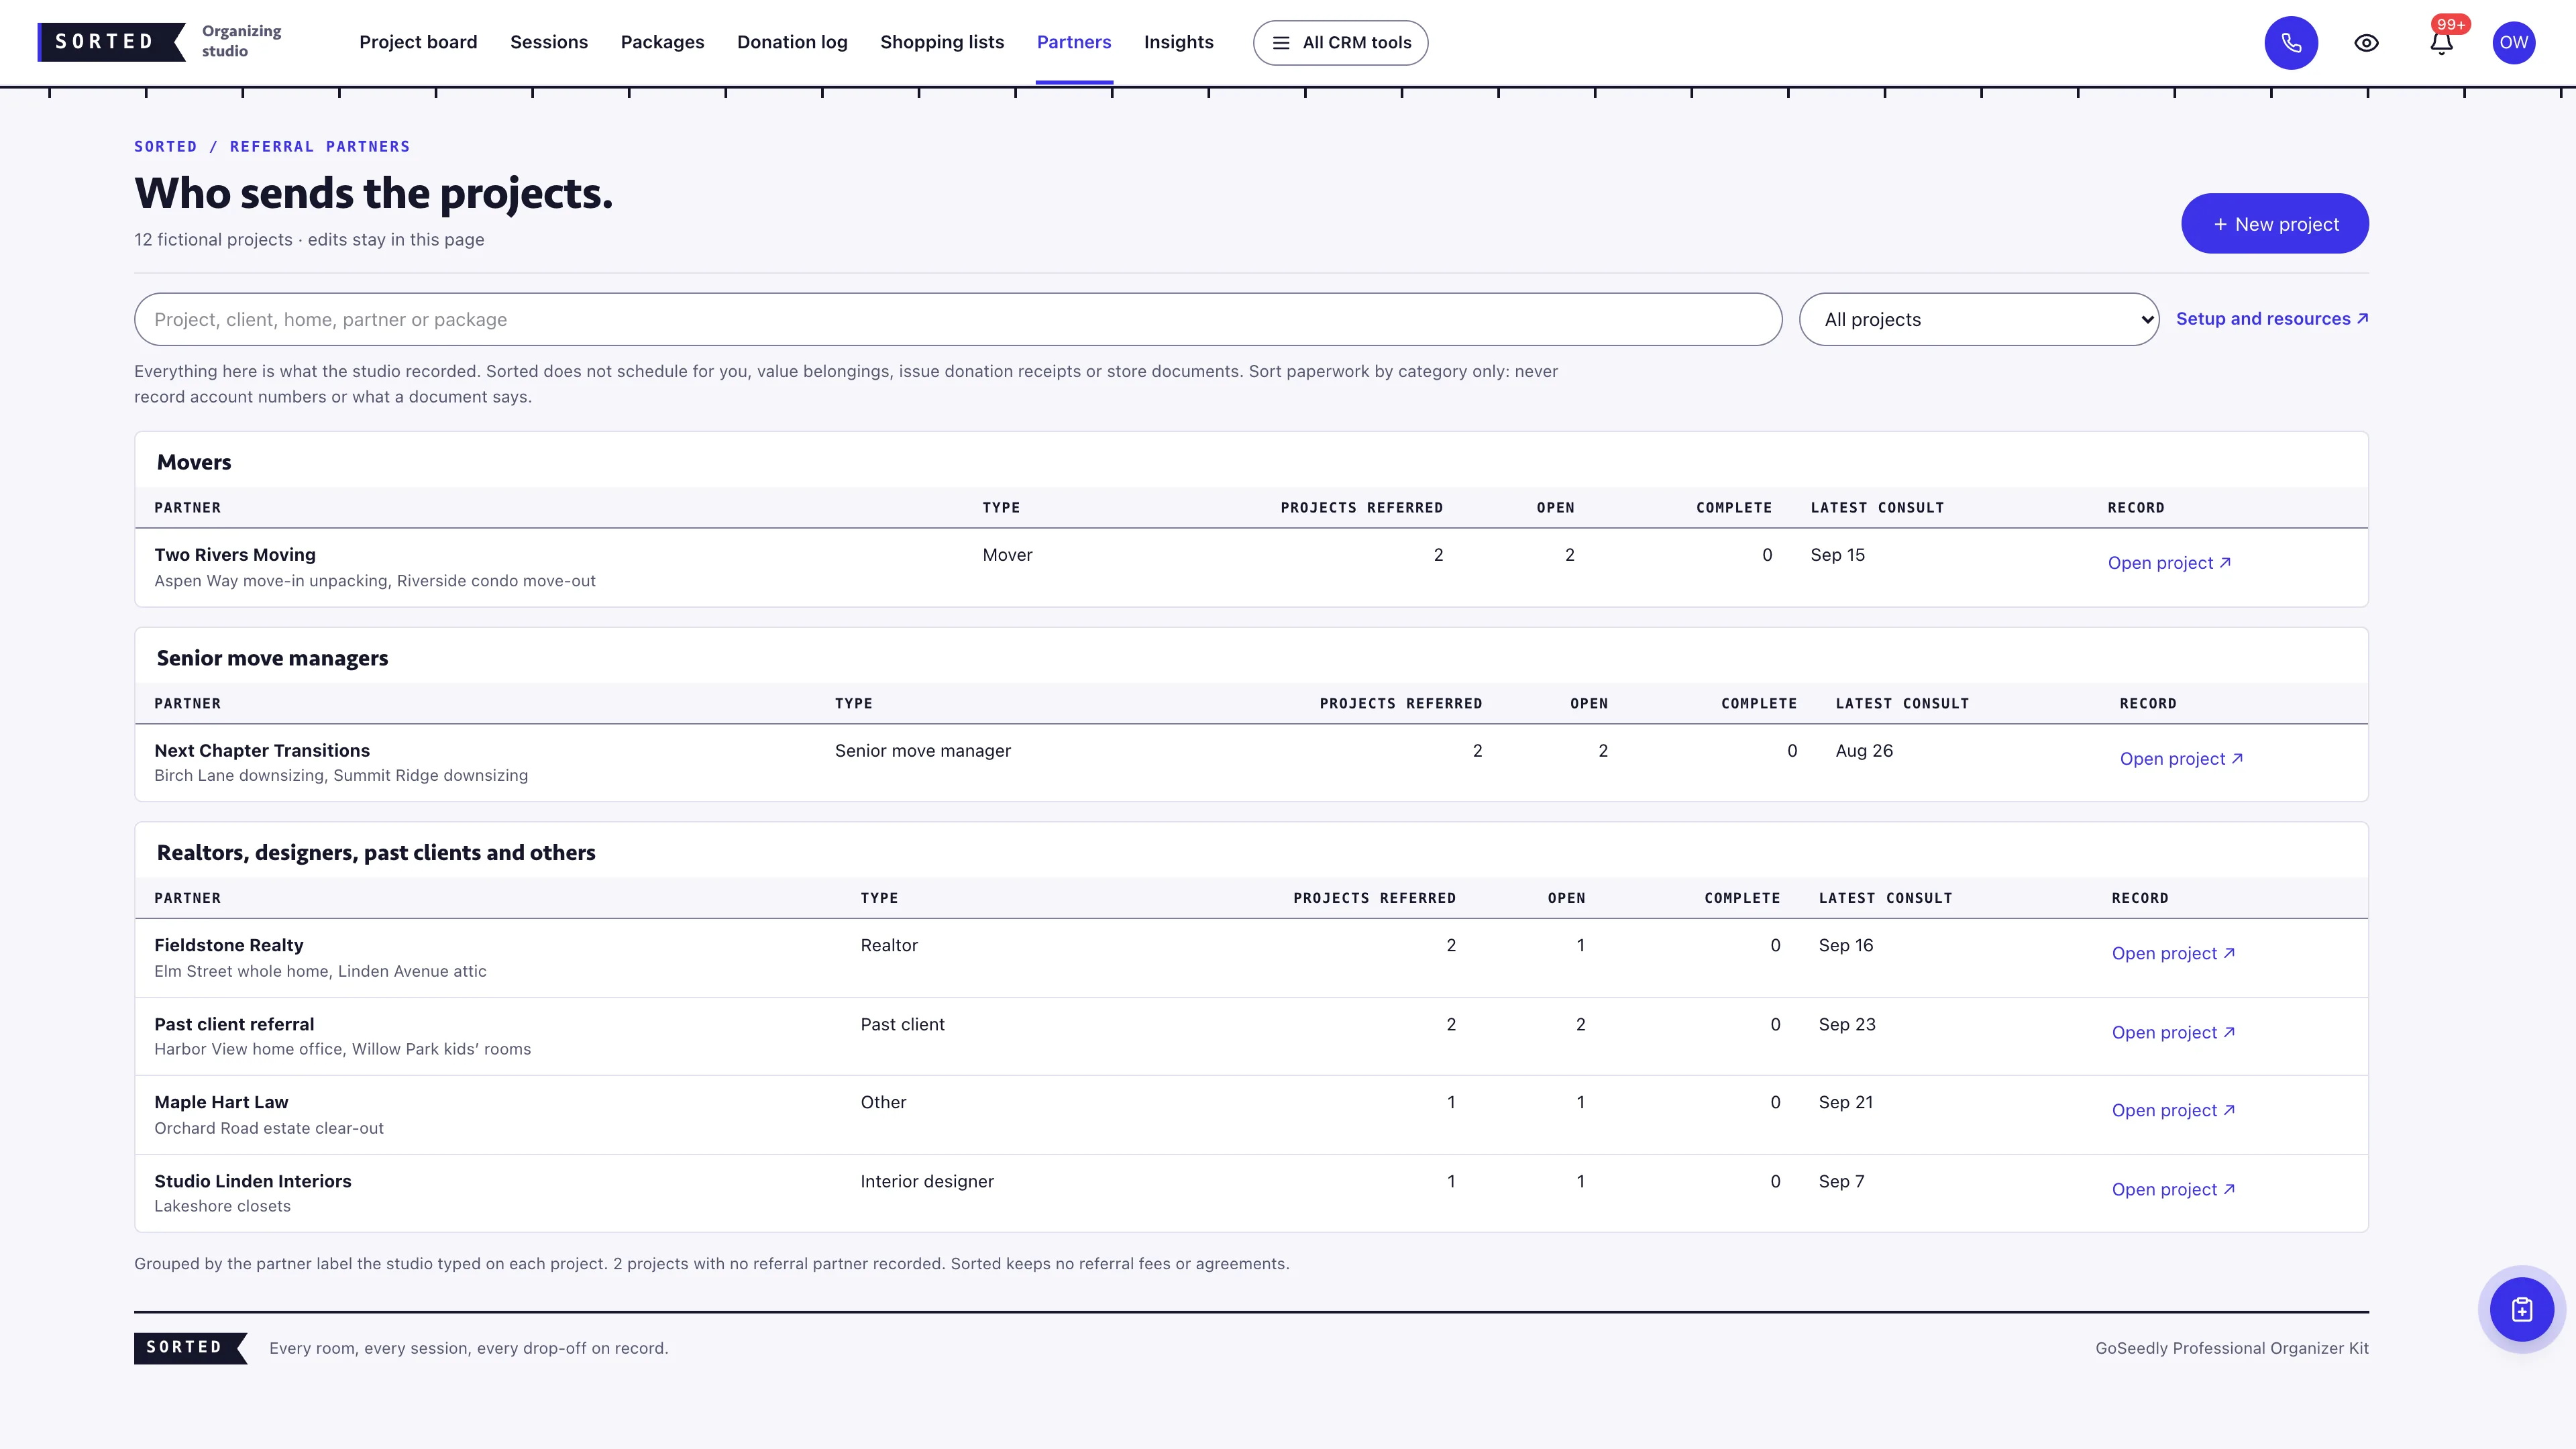Open Setup and resources link
Screen dimensions: 2576x1449
[2272, 318]
